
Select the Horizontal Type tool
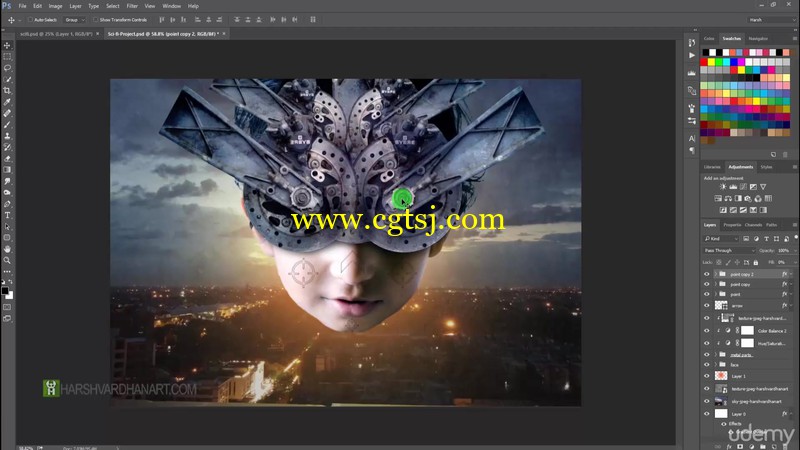[x=7, y=215]
